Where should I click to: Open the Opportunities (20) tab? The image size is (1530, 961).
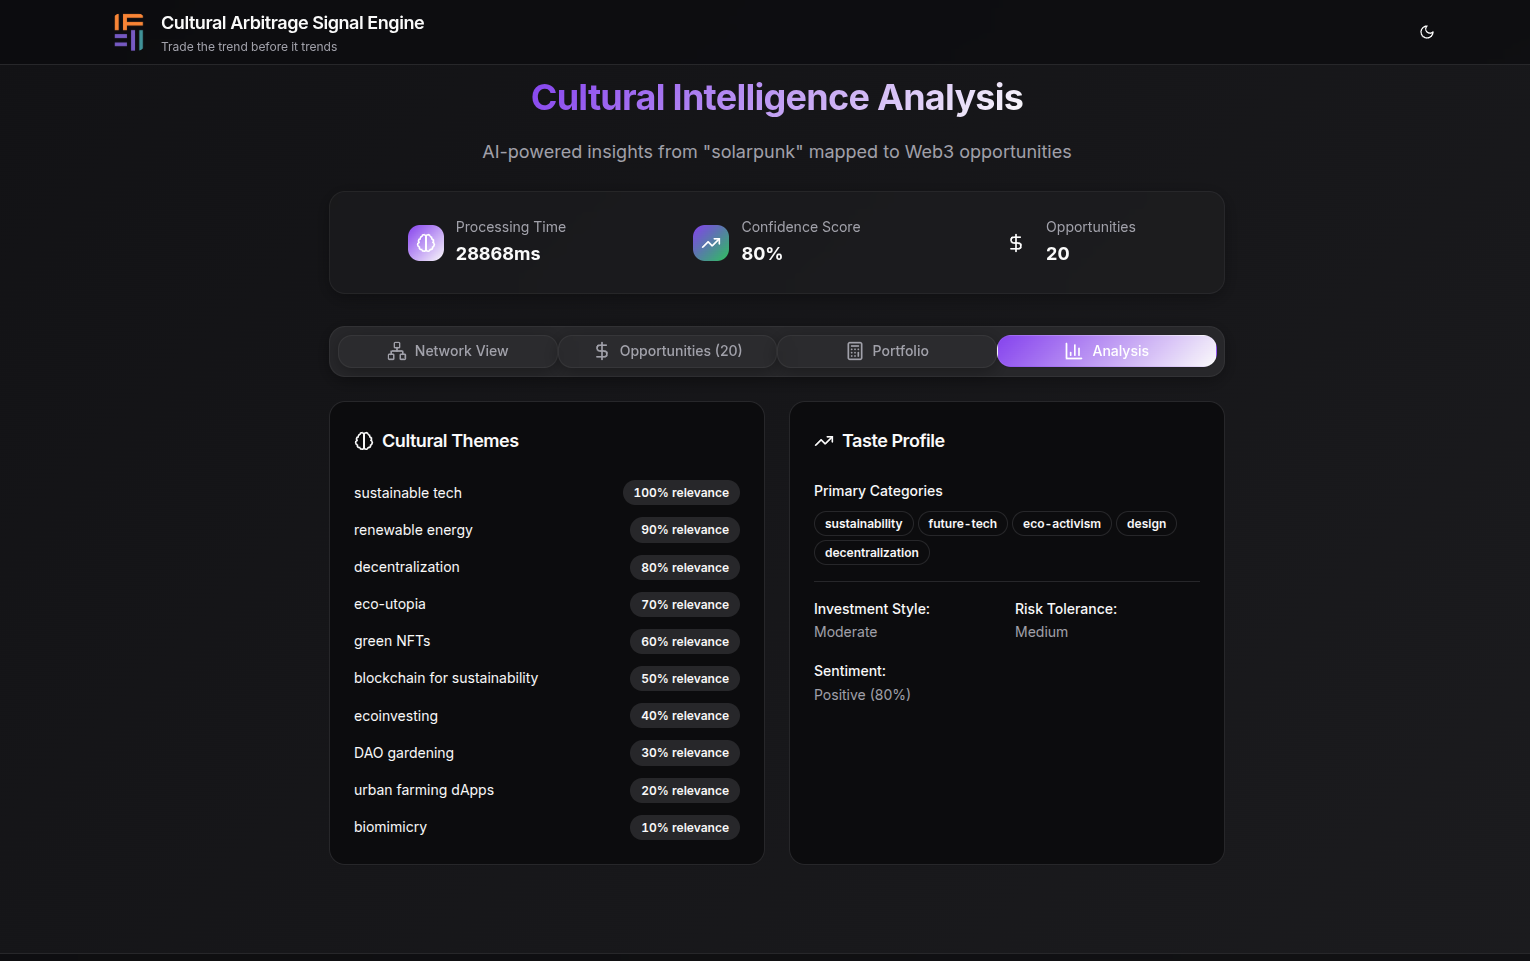point(668,351)
